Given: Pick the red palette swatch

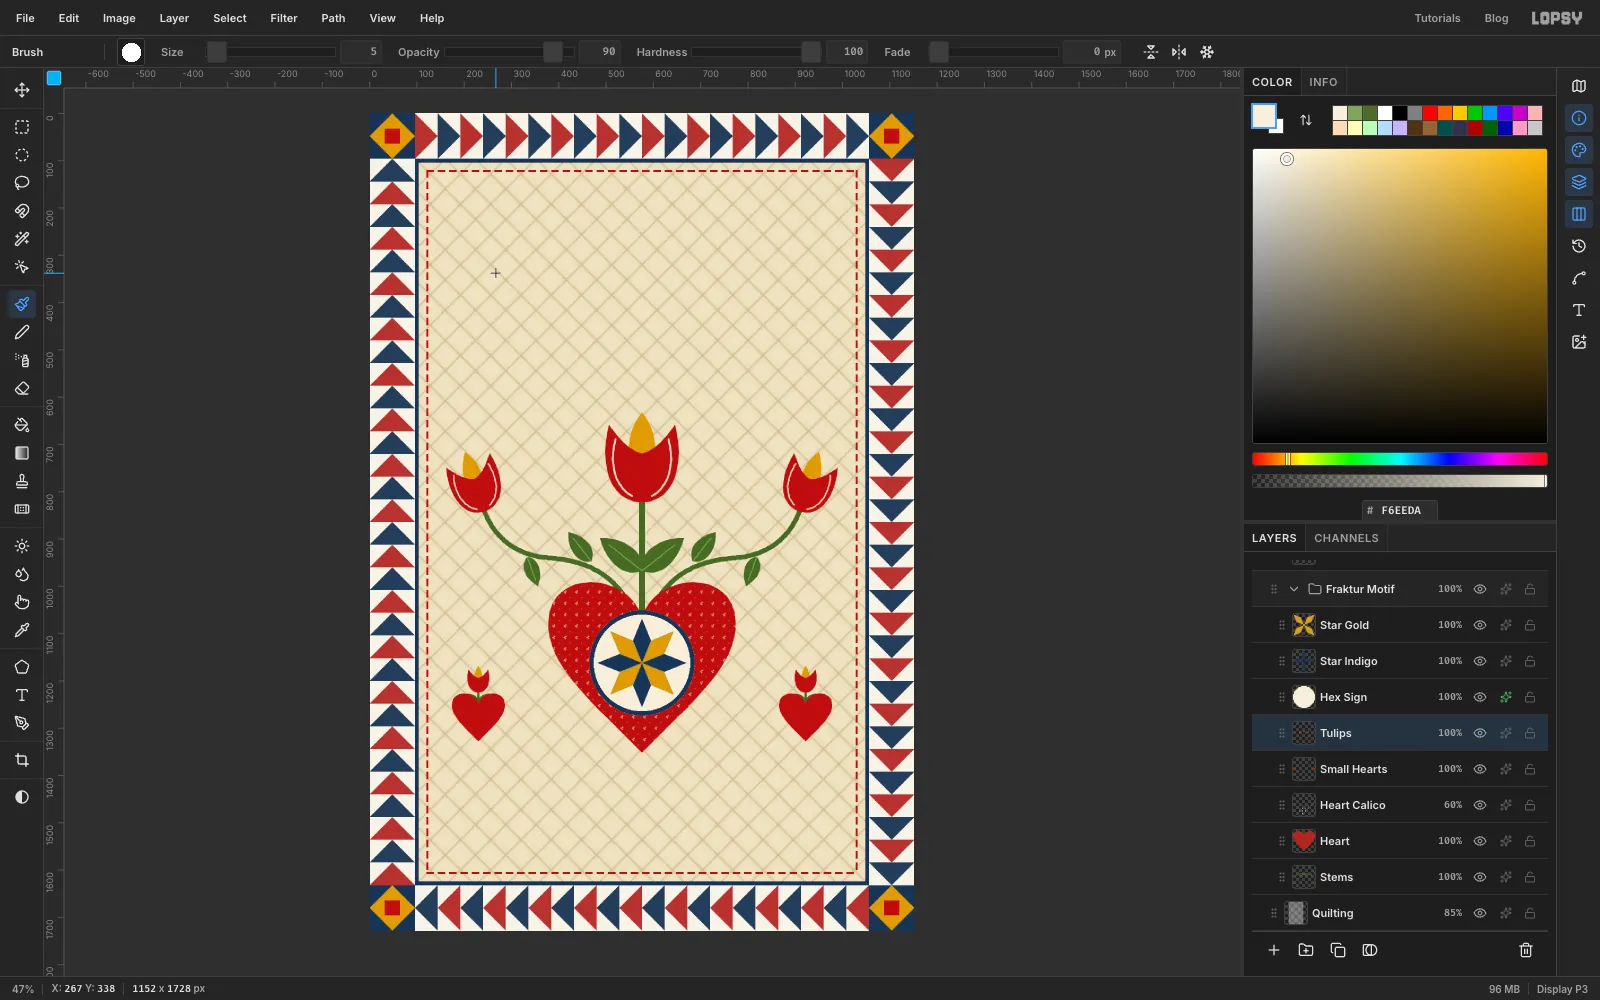Looking at the screenshot, I should 1430,113.
